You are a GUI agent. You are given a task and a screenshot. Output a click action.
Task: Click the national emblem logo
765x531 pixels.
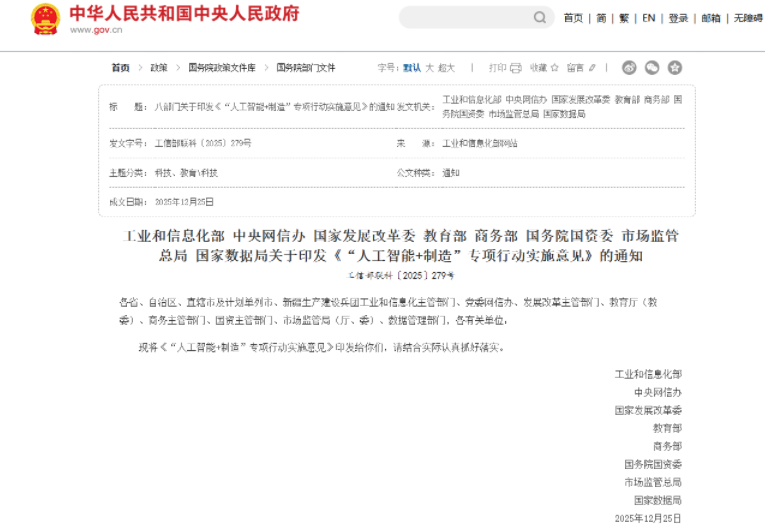click(46, 18)
